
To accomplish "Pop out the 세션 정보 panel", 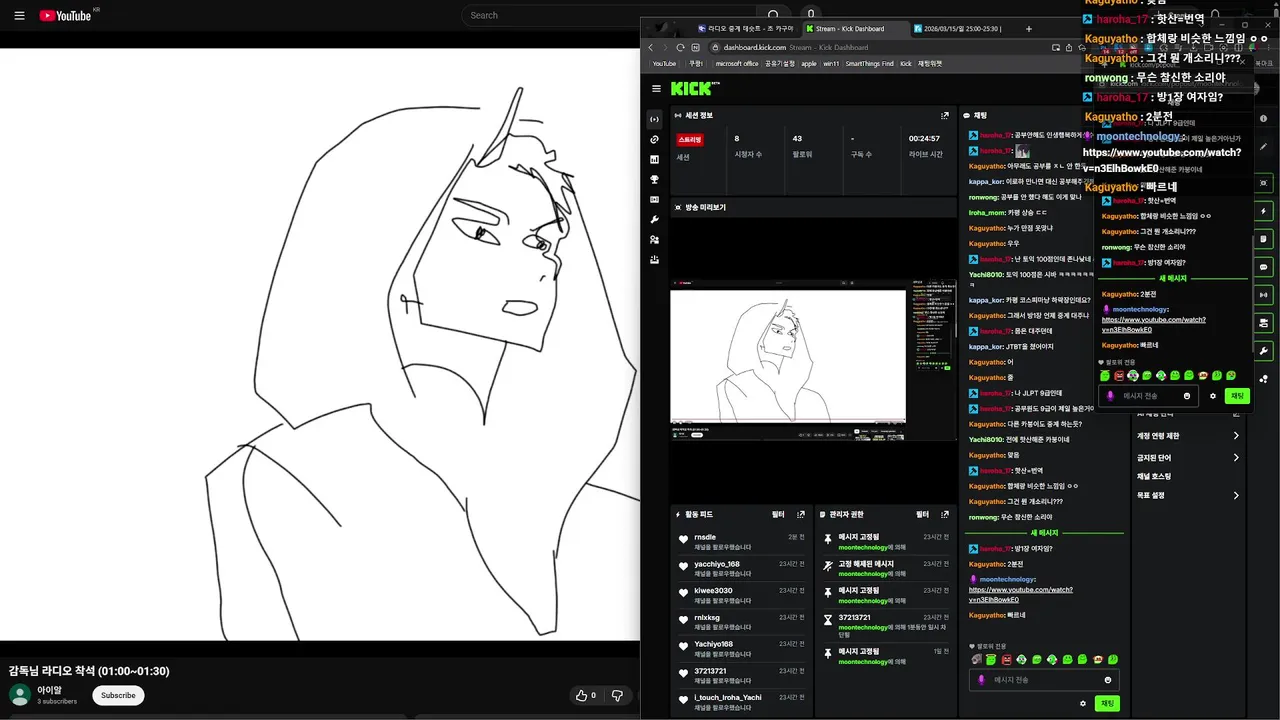I will tap(945, 116).
